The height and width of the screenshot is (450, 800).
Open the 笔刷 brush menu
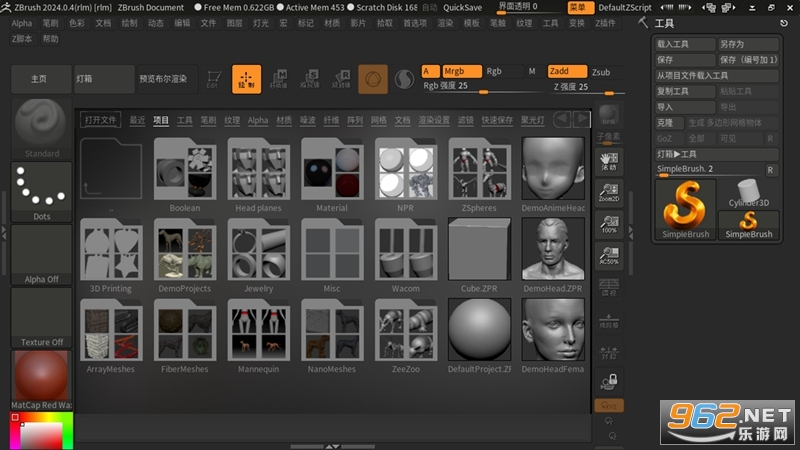[x=50, y=23]
